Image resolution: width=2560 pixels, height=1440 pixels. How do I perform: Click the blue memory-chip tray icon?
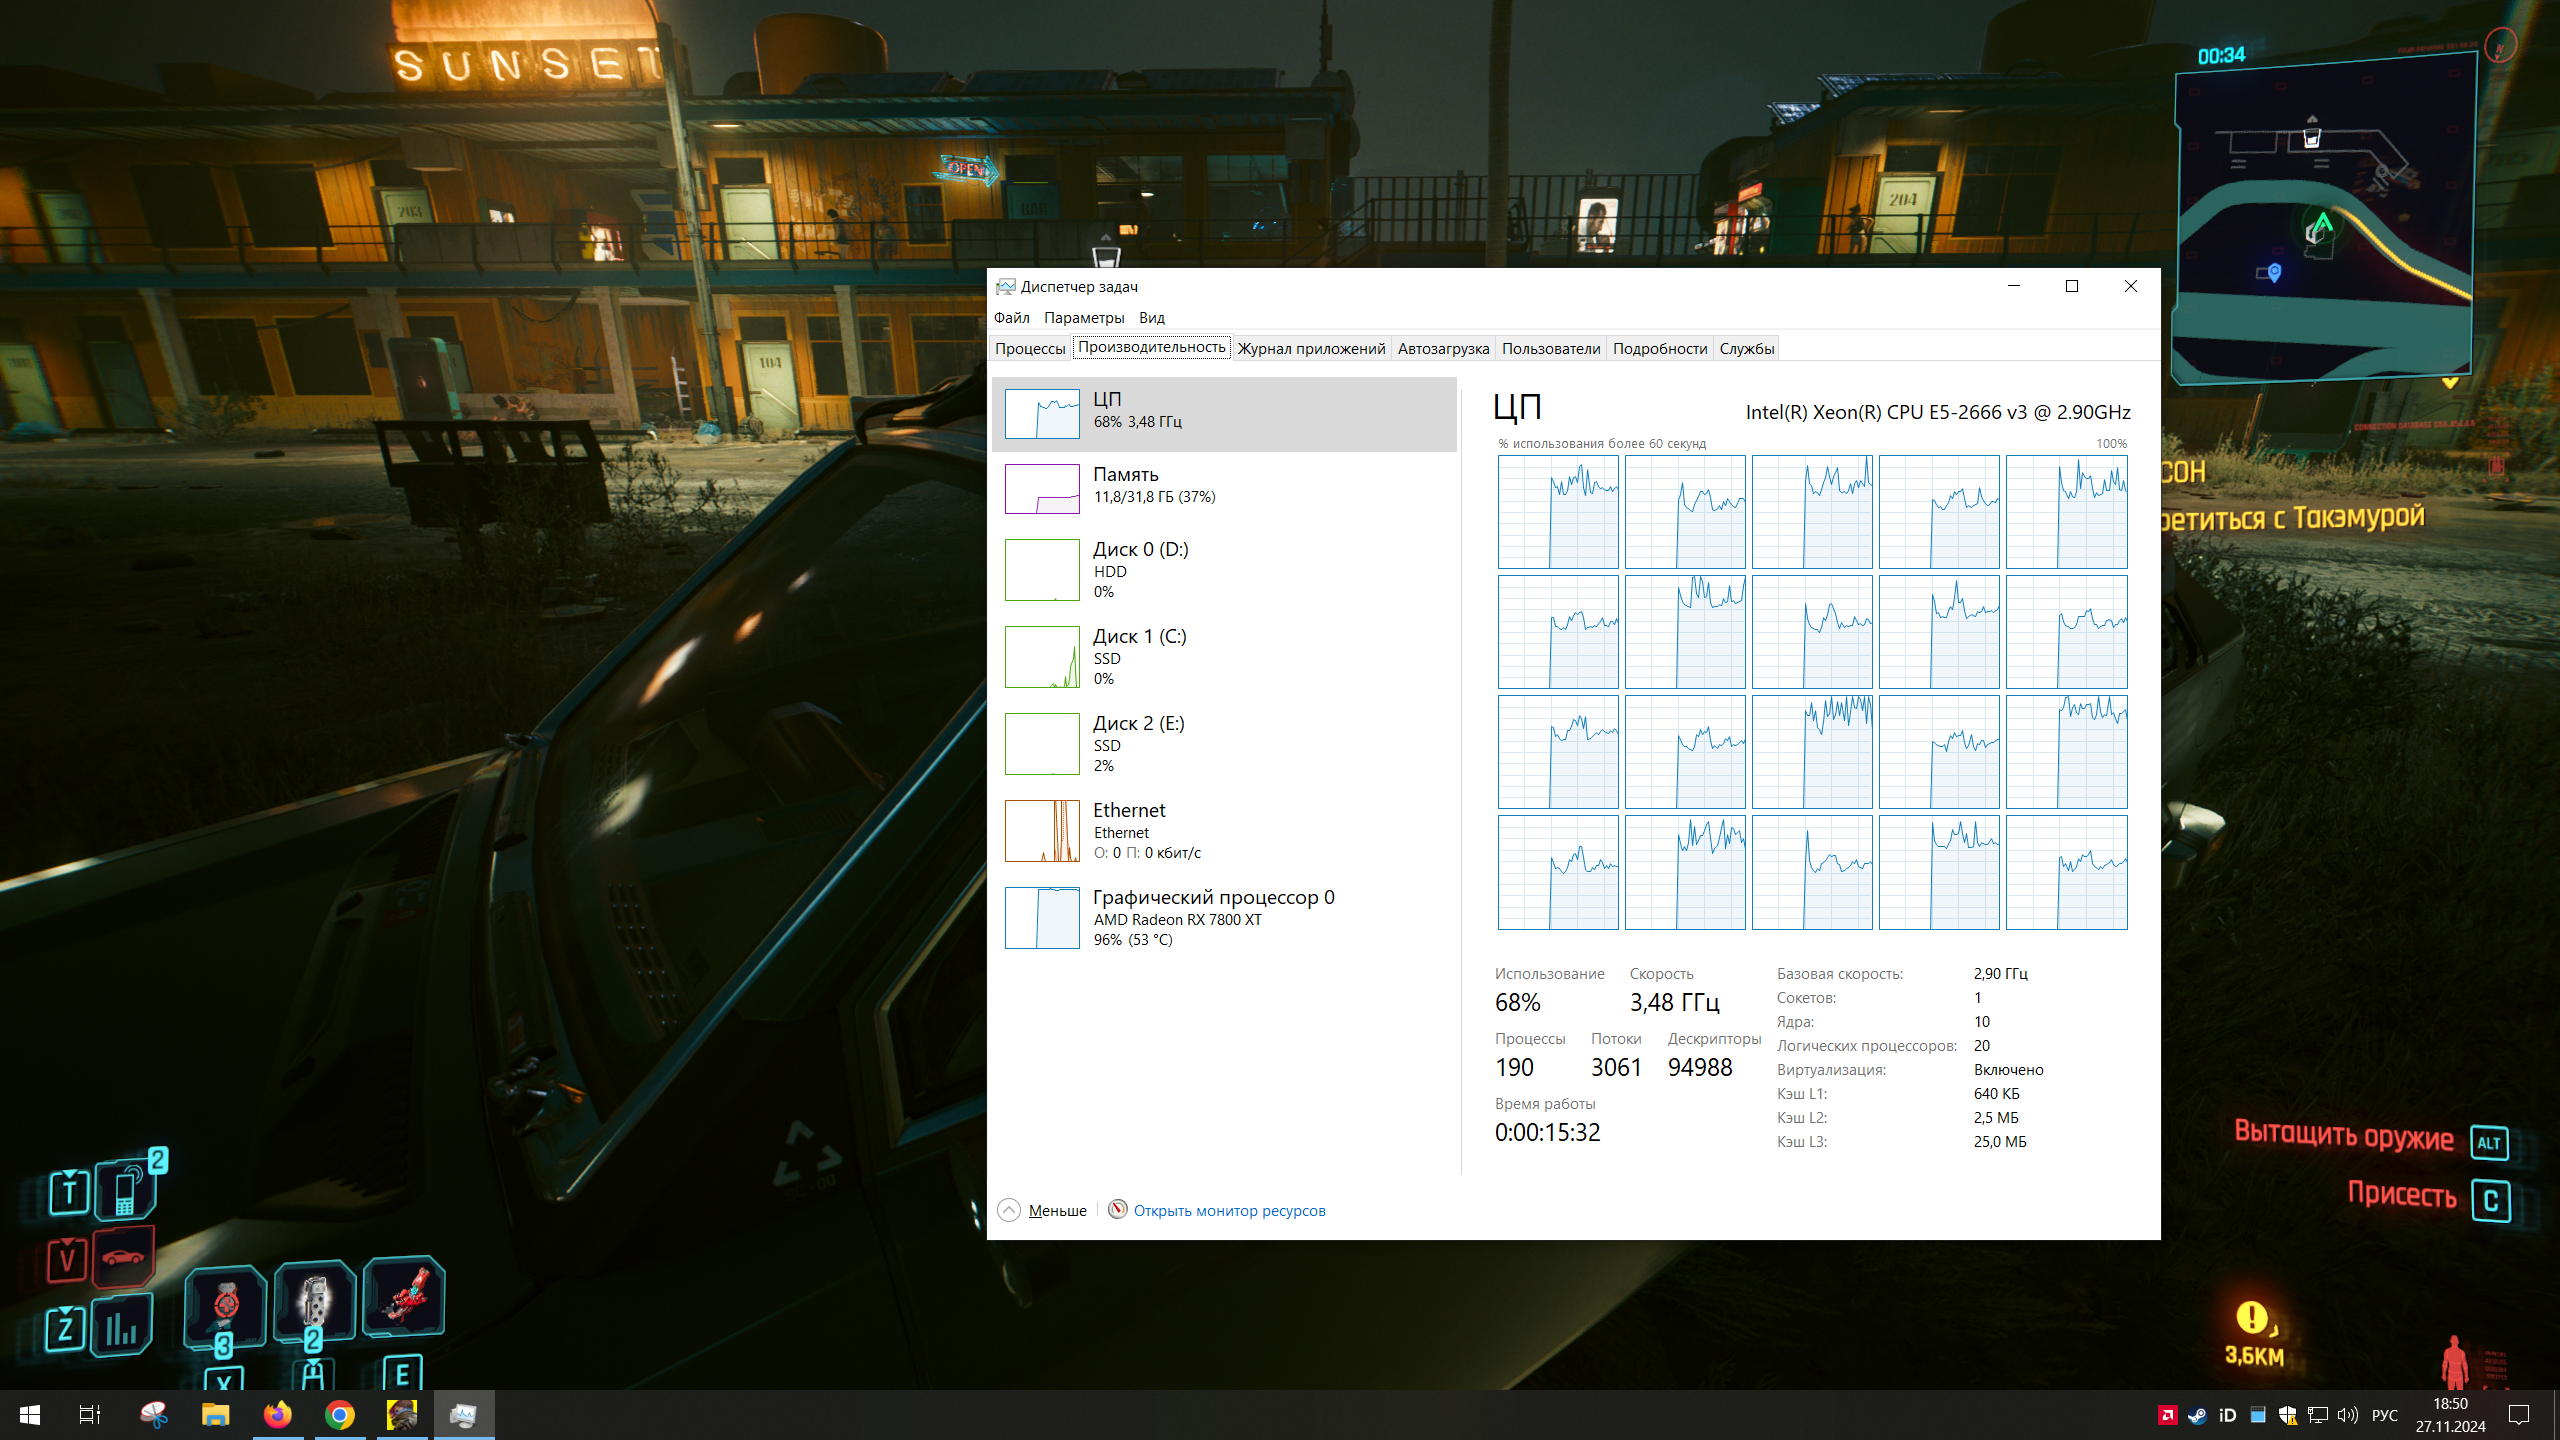[2257, 1415]
